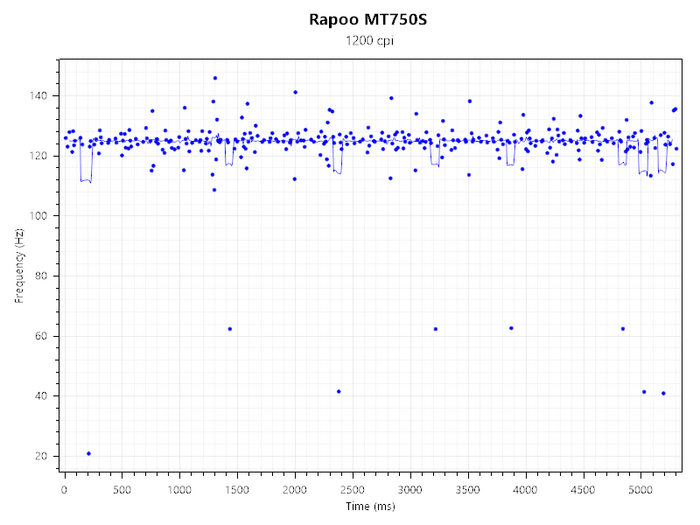The image size is (700, 525).
Task: Click the 62 Hz outlier near 1400 ms
Action: point(230,329)
